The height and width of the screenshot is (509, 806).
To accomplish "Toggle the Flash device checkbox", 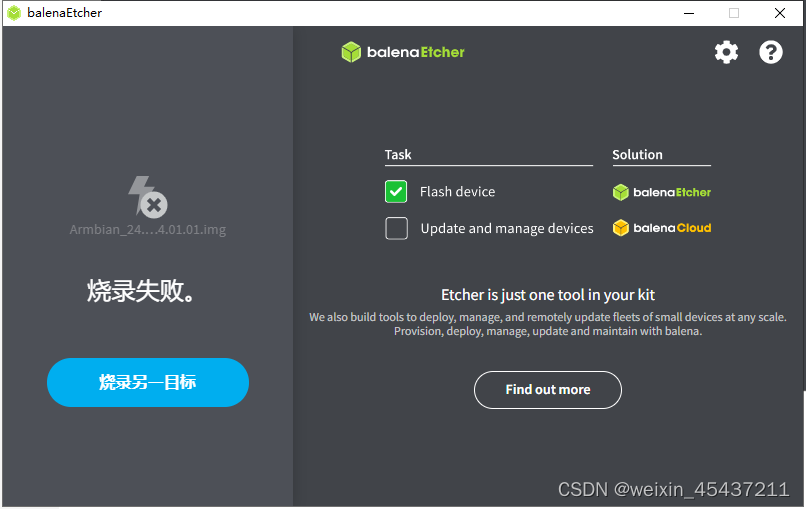I will pyautogui.click(x=396, y=191).
